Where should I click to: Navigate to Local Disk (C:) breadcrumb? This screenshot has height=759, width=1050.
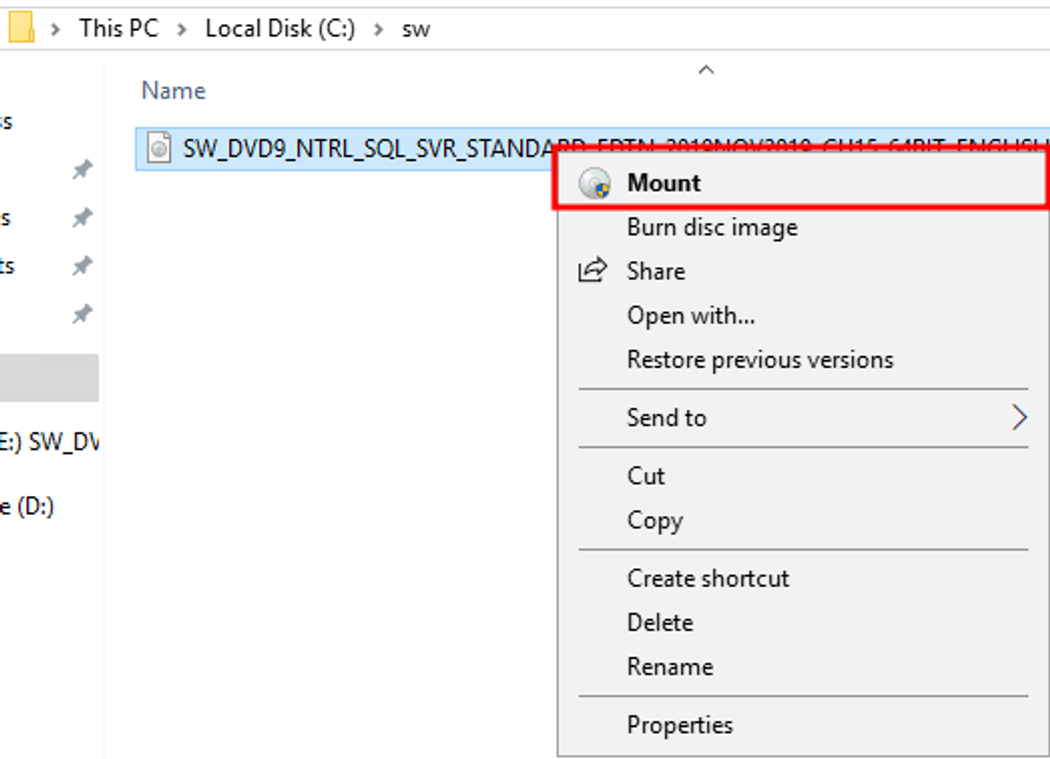280,28
